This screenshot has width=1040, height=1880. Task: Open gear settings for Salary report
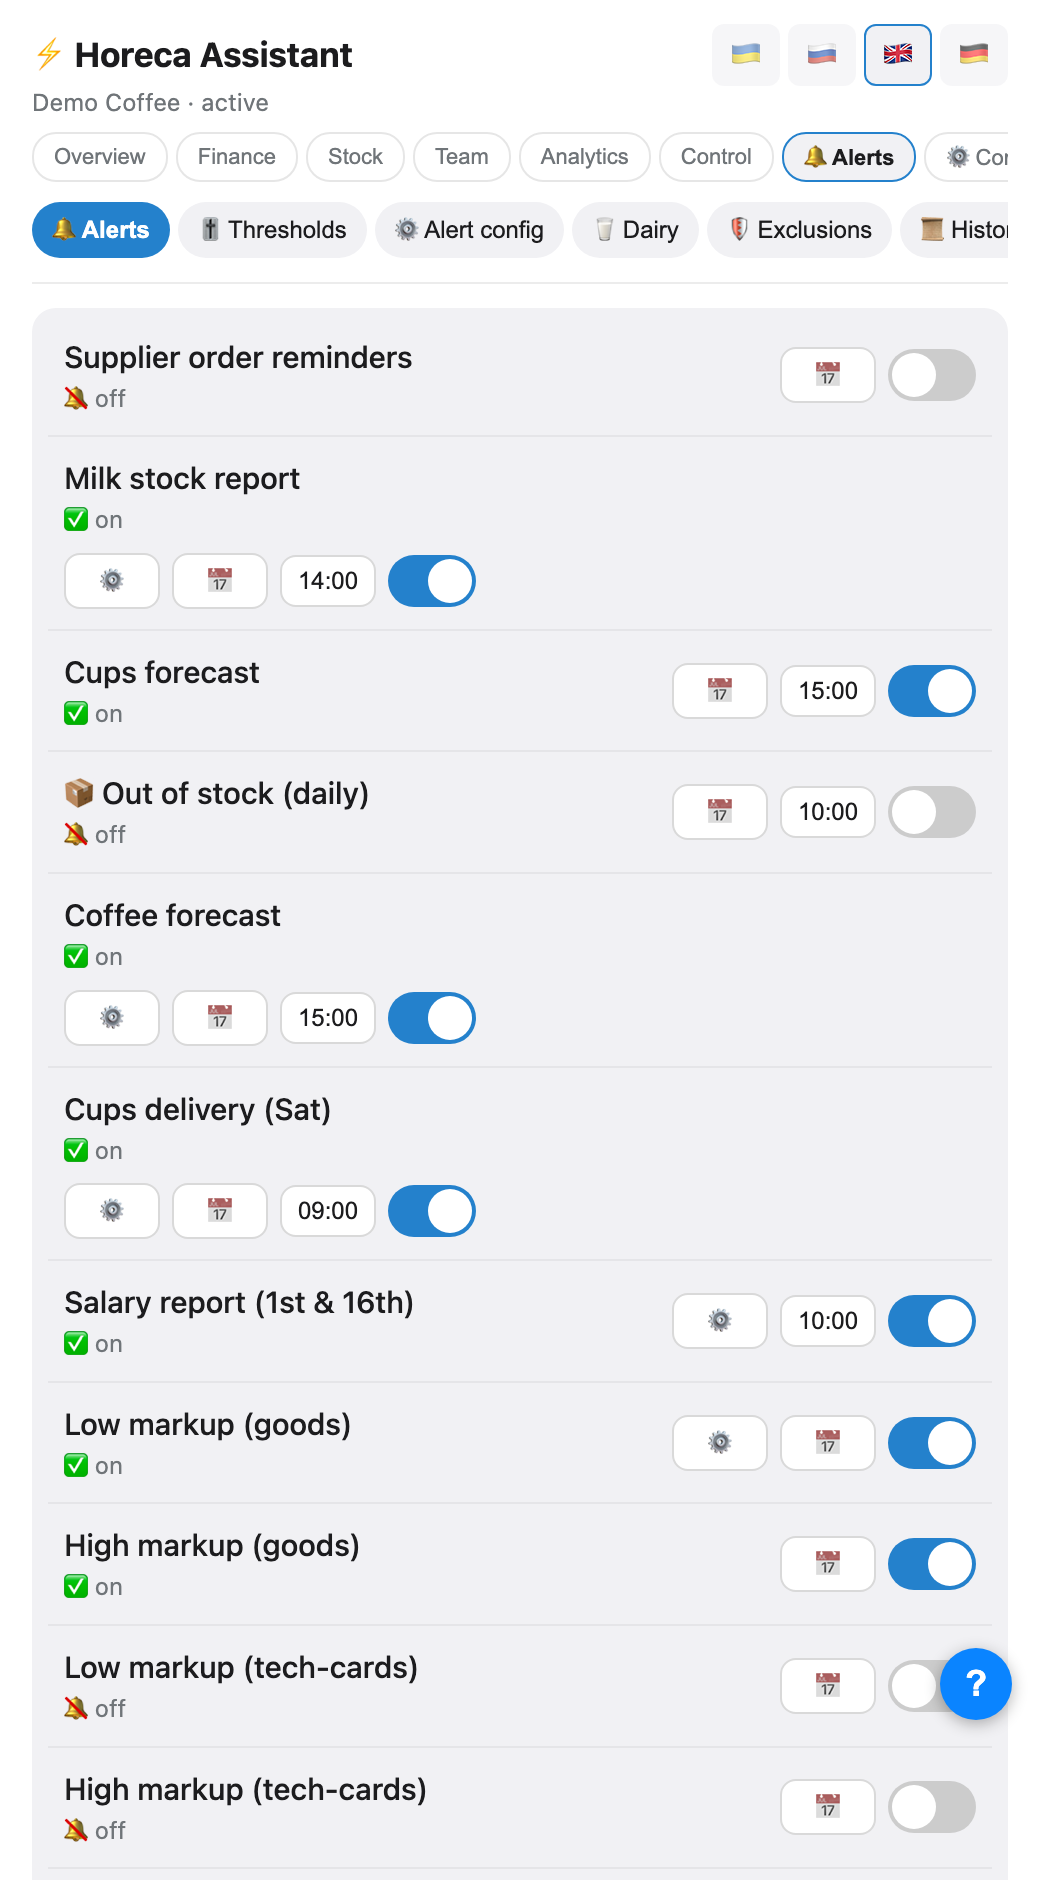click(720, 1321)
